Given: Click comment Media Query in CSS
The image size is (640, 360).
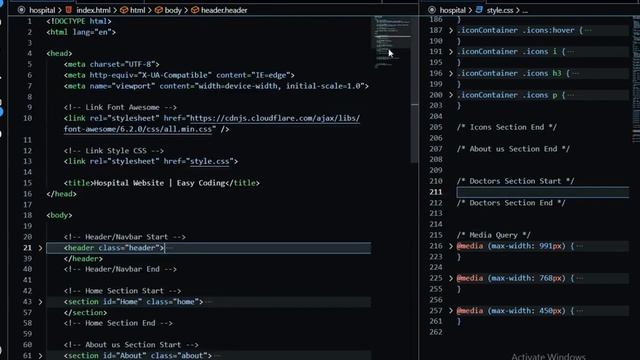Looking at the screenshot, I should point(494,236).
